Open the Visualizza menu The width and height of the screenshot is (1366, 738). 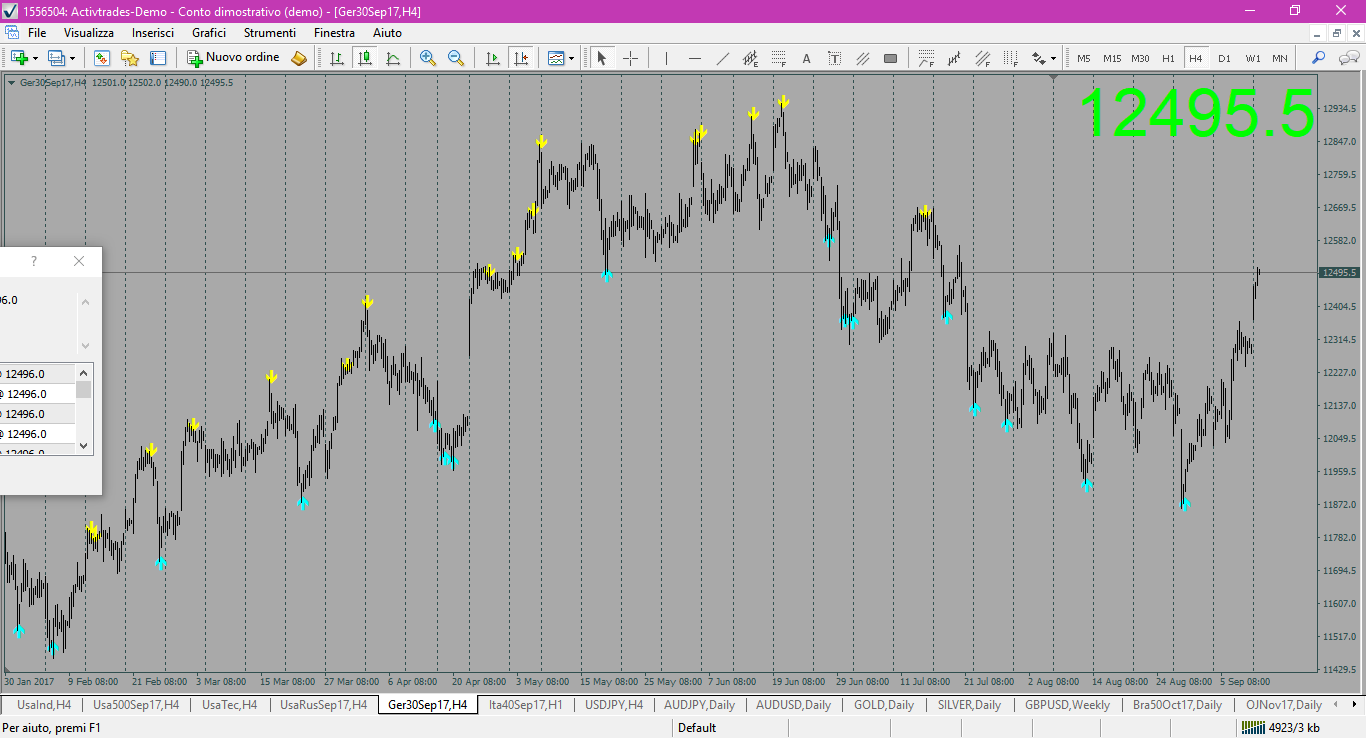point(89,33)
